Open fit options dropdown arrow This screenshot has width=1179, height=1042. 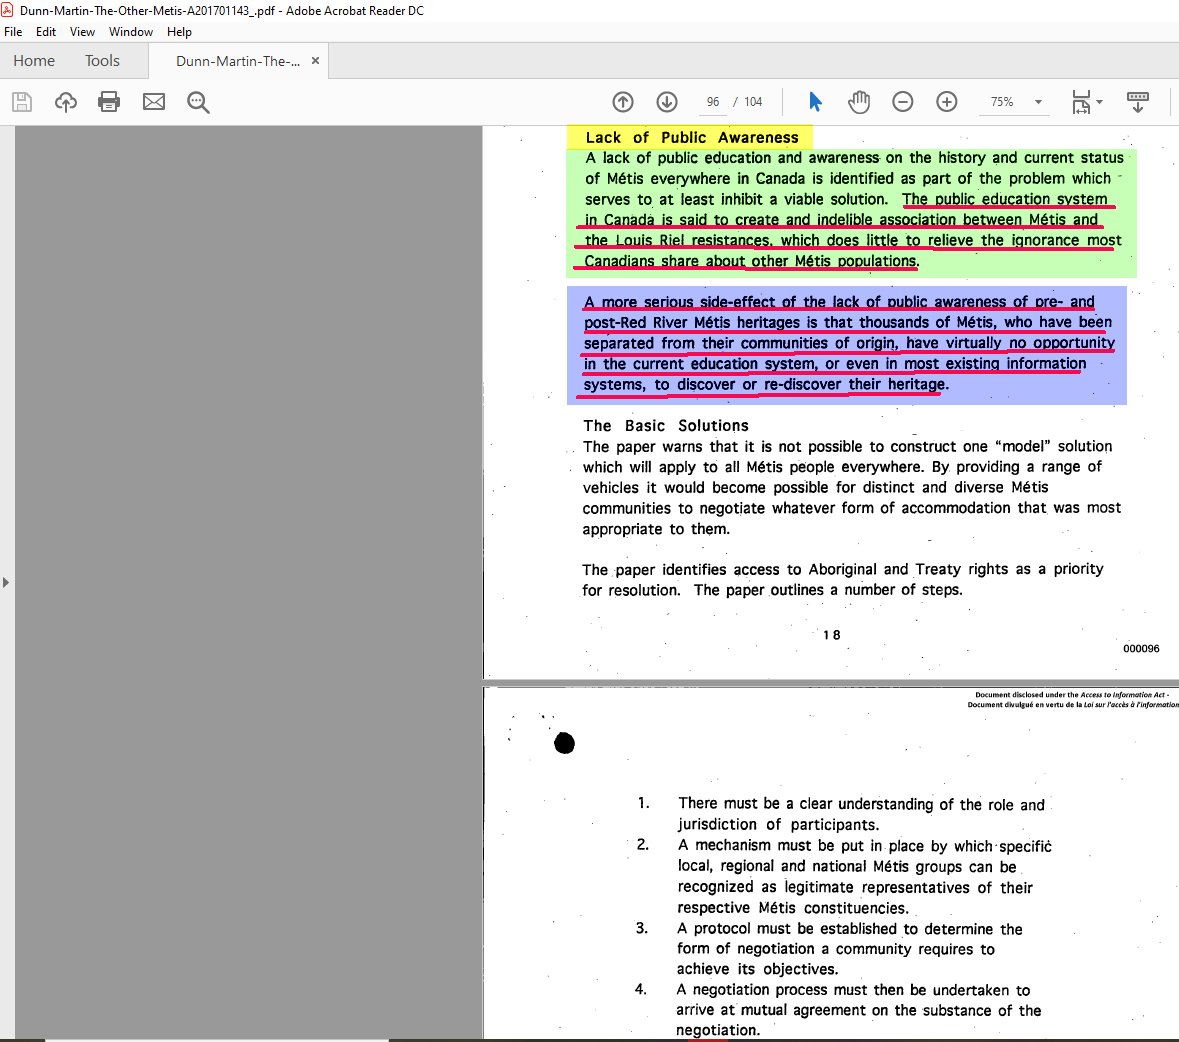tap(1099, 101)
